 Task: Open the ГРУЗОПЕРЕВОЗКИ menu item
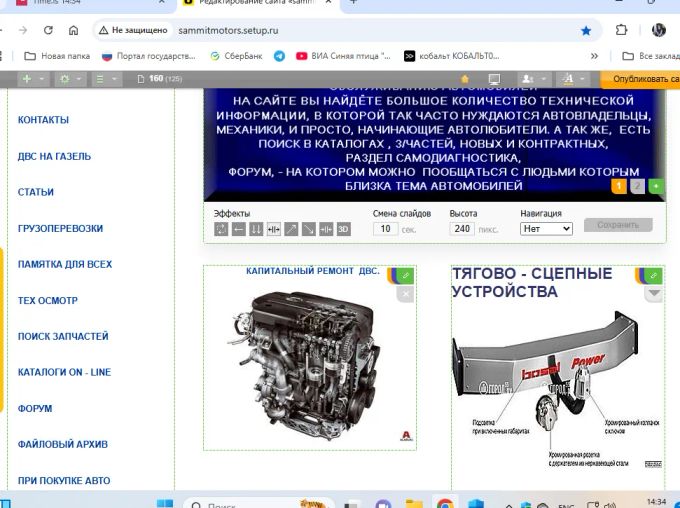(60, 228)
